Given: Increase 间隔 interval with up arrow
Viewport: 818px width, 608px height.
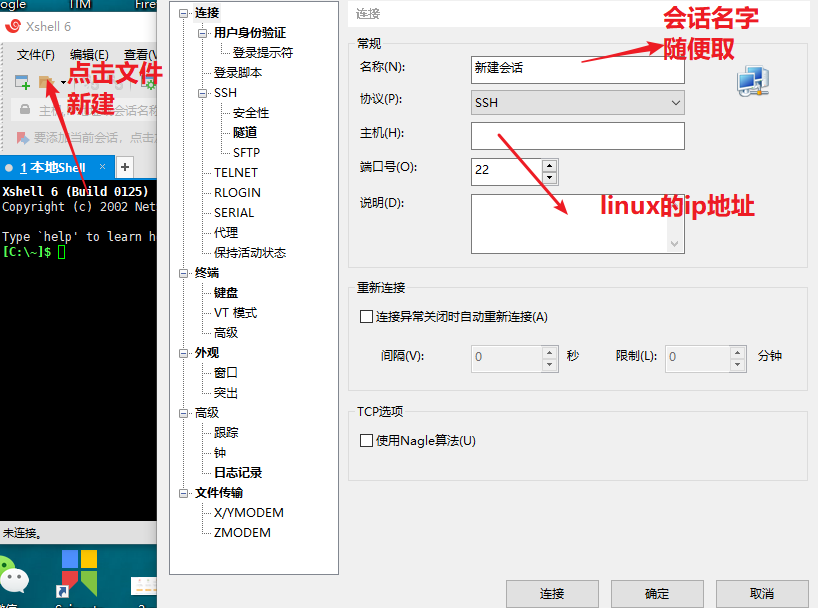Looking at the screenshot, I should tap(549, 352).
